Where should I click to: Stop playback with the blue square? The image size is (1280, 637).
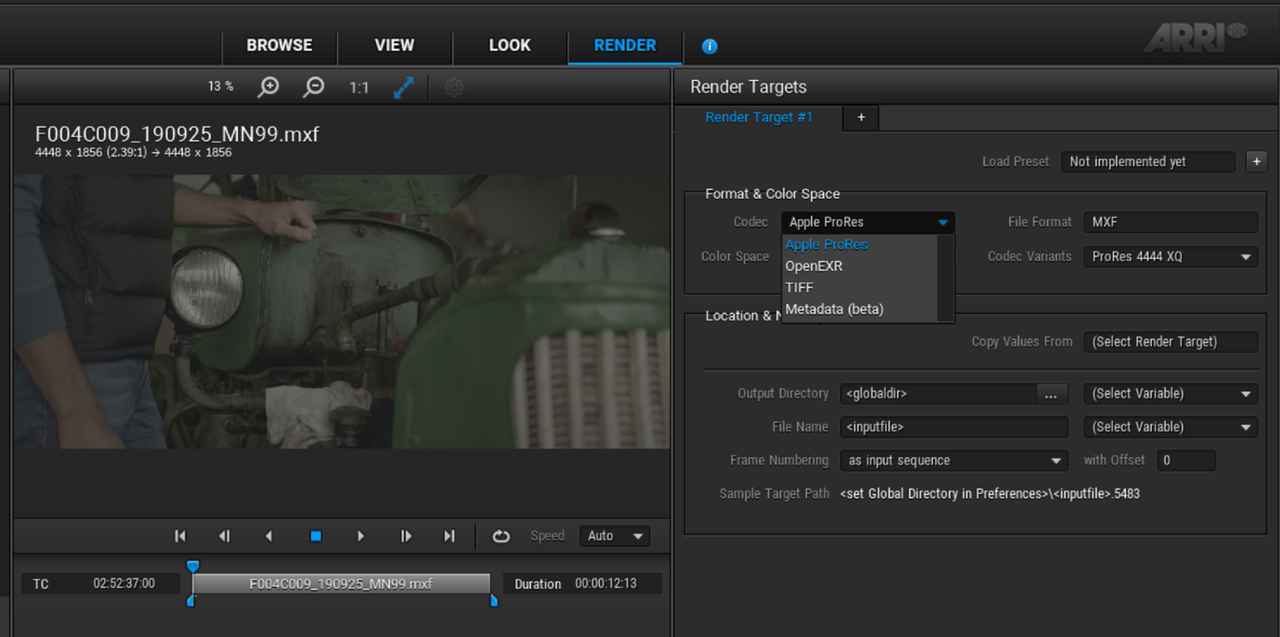[x=316, y=536]
